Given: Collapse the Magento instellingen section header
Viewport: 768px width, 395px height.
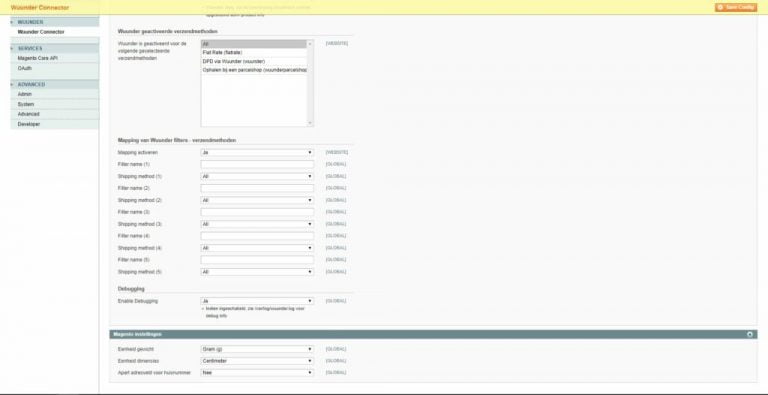Looking at the screenshot, I should point(433,334).
